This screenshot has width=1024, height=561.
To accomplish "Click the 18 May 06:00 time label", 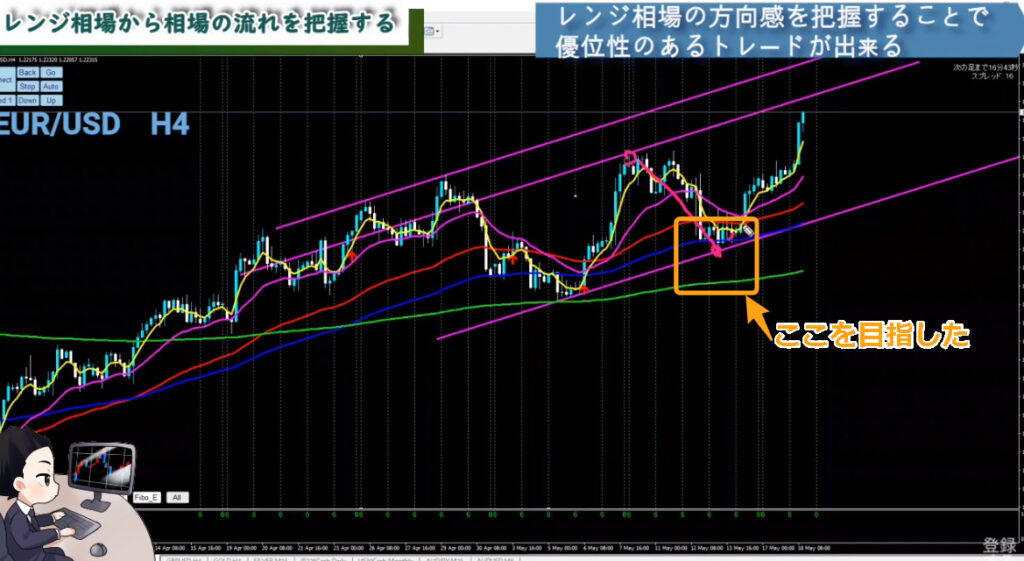I will [816, 548].
